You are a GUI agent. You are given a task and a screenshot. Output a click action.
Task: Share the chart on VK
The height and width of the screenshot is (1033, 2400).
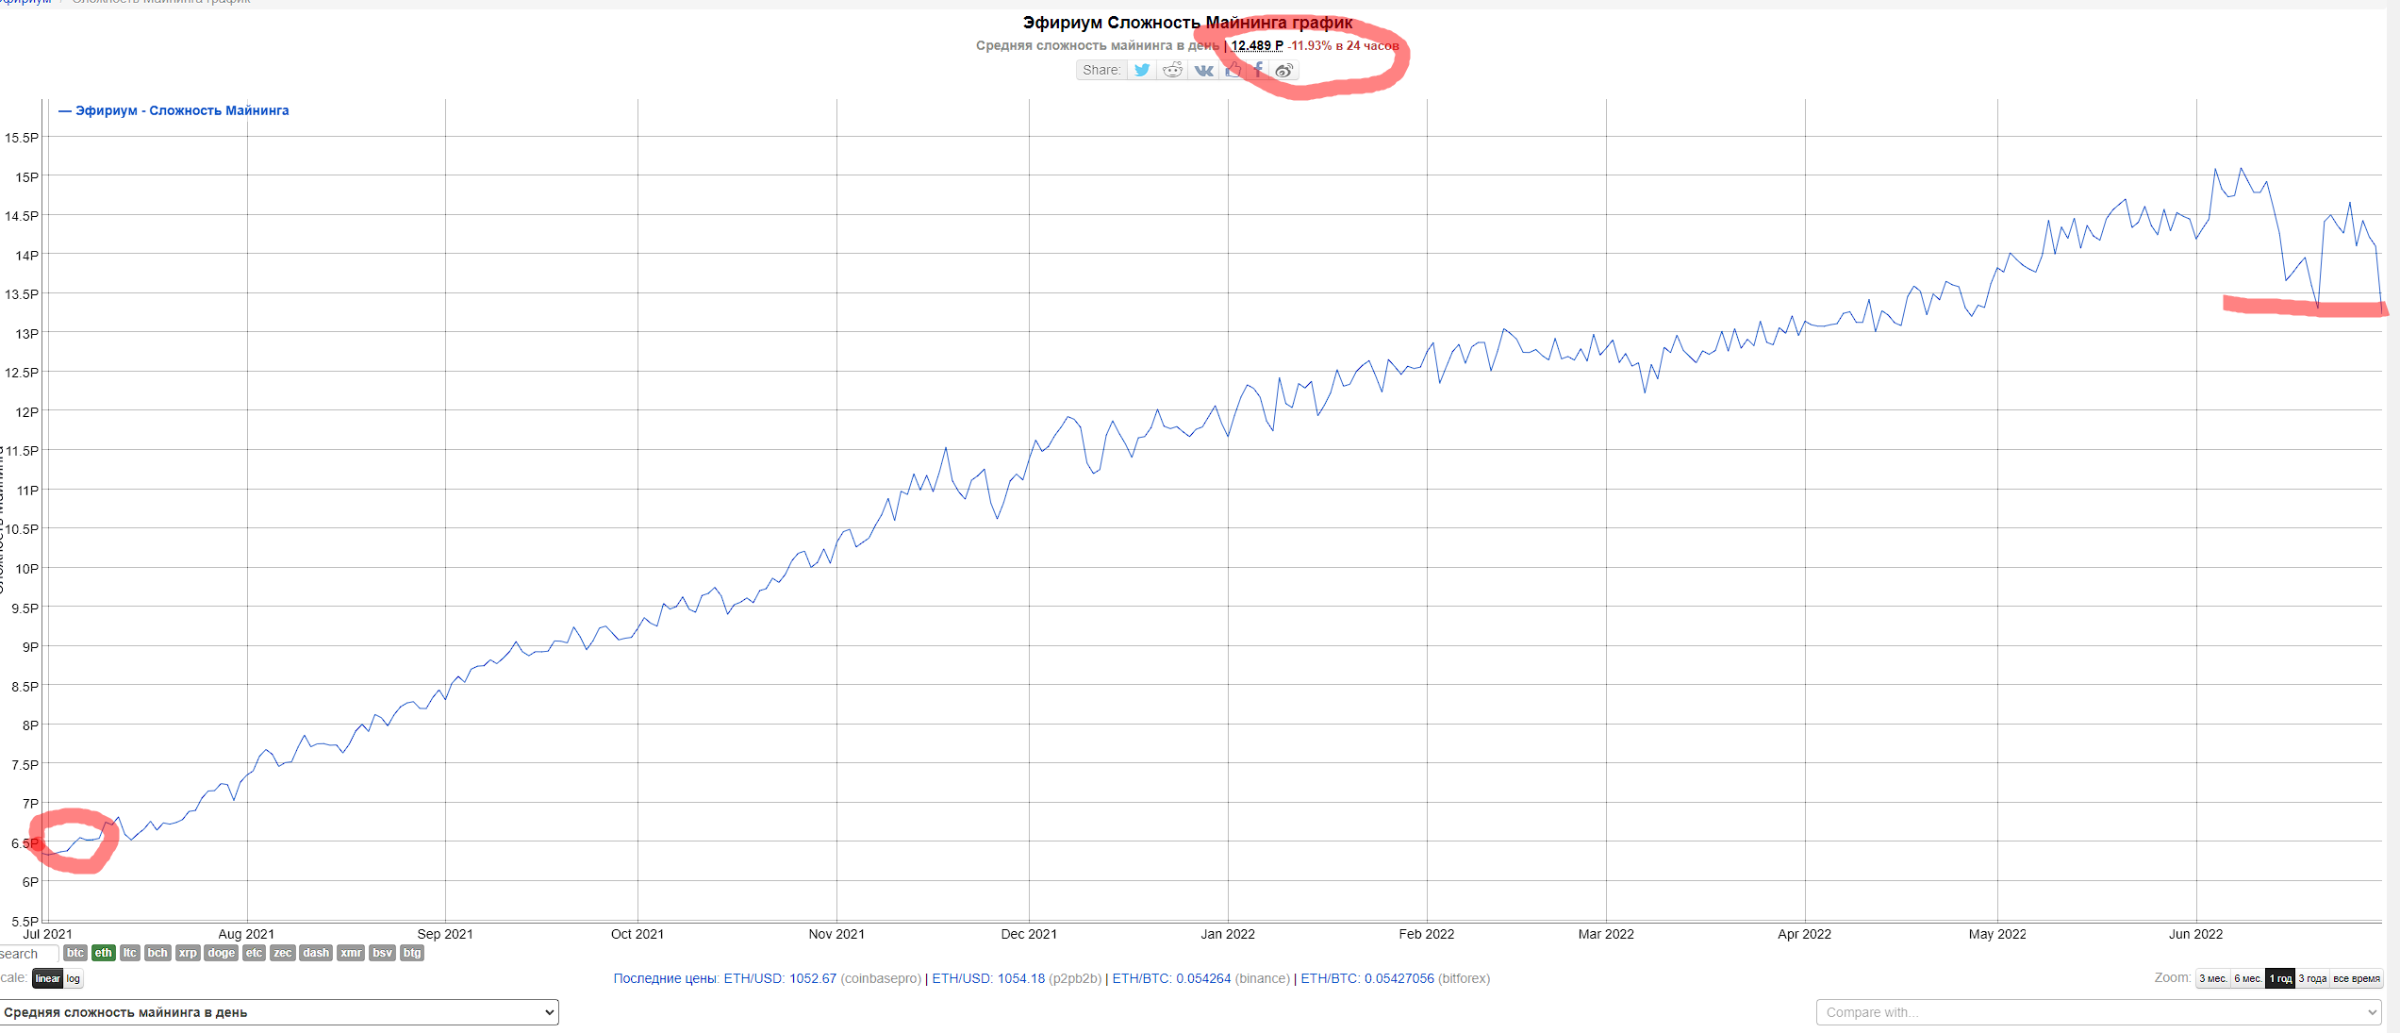click(1203, 70)
